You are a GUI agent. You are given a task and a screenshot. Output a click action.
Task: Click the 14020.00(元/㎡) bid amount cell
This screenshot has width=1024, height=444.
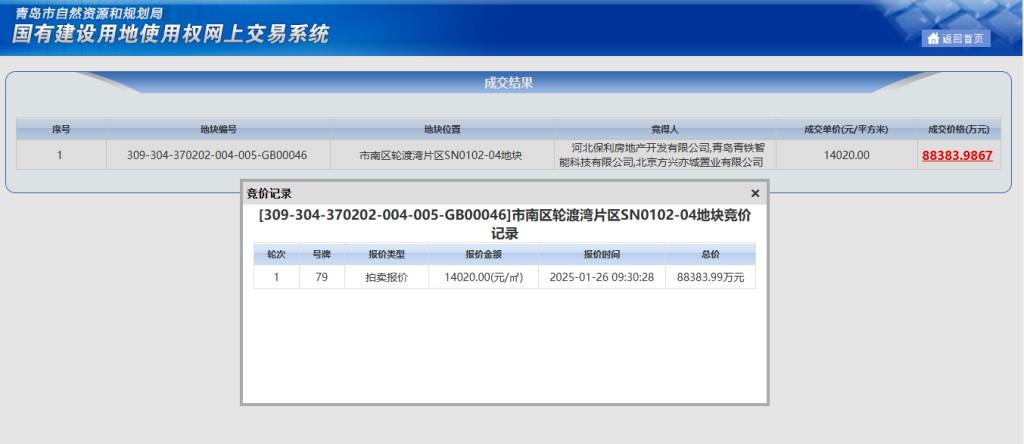[x=483, y=277]
